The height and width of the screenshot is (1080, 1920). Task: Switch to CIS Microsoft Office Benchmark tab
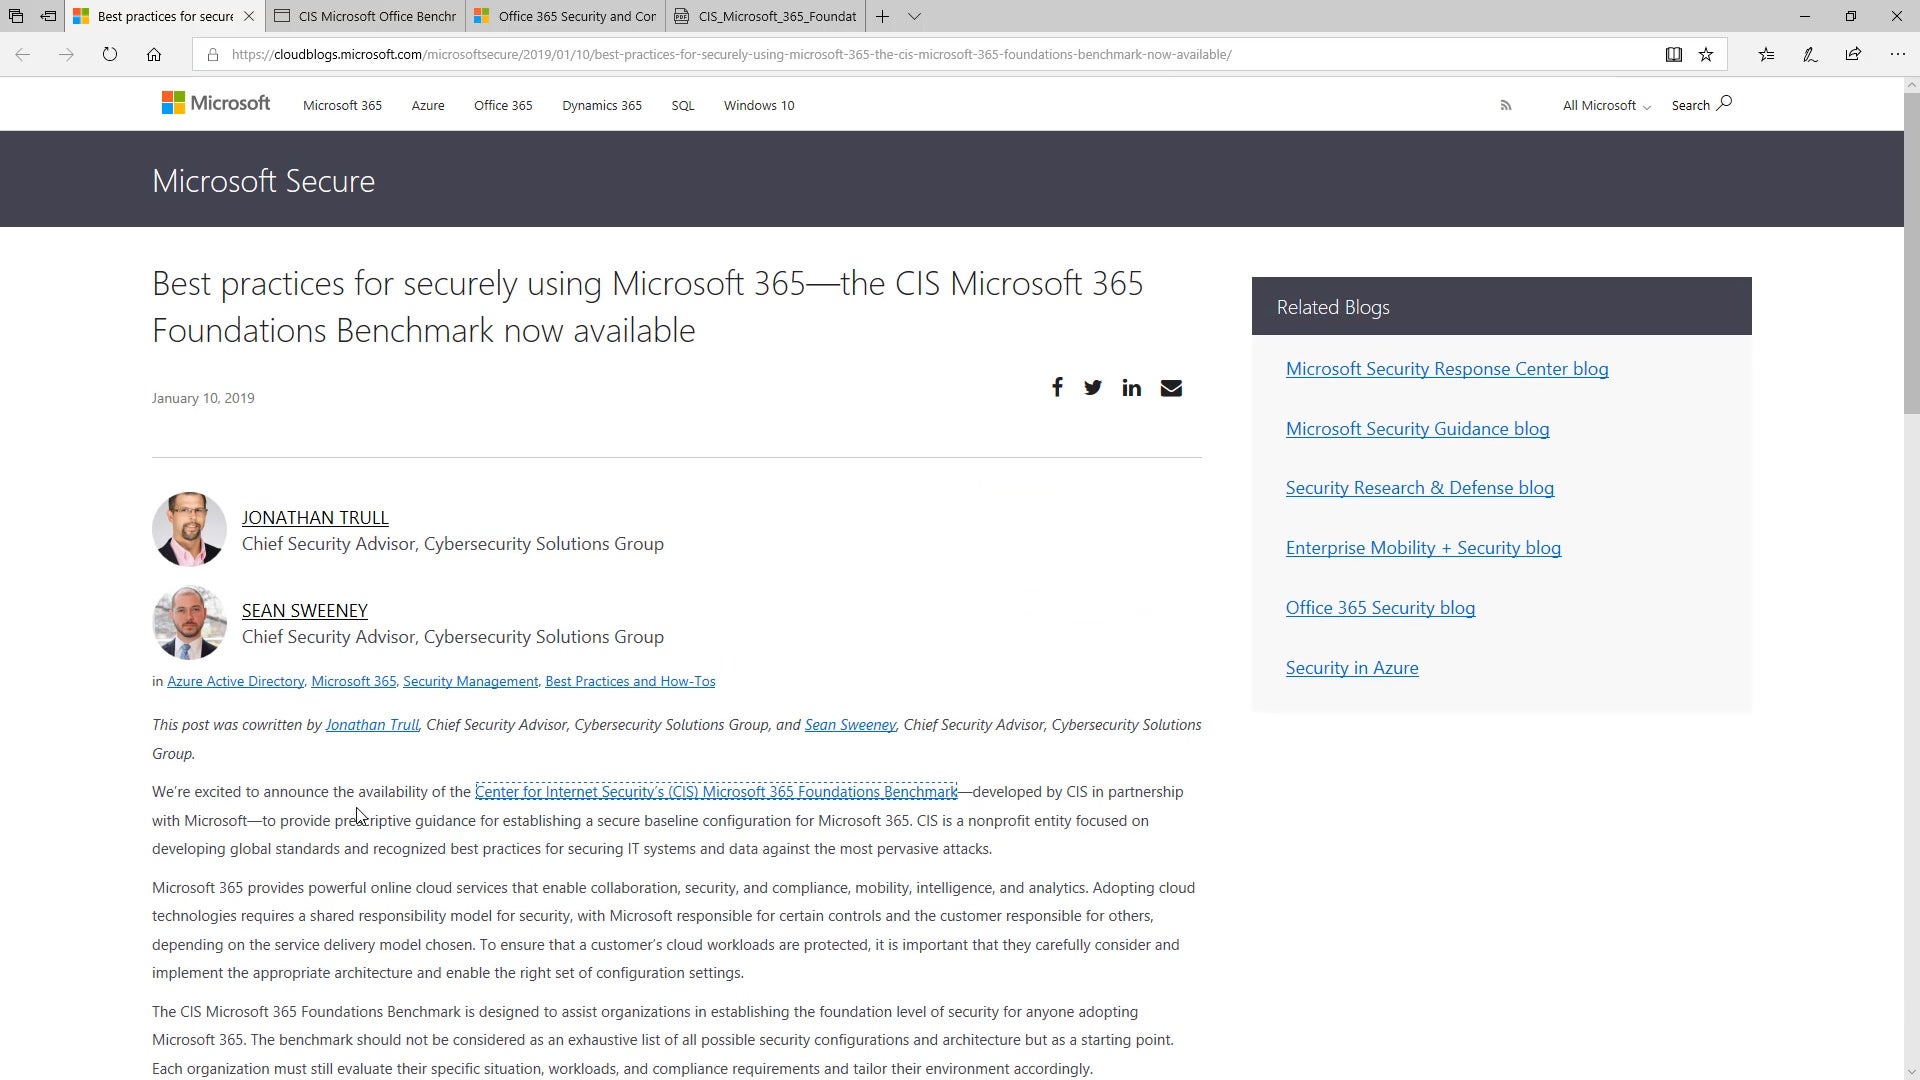(366, 16)
